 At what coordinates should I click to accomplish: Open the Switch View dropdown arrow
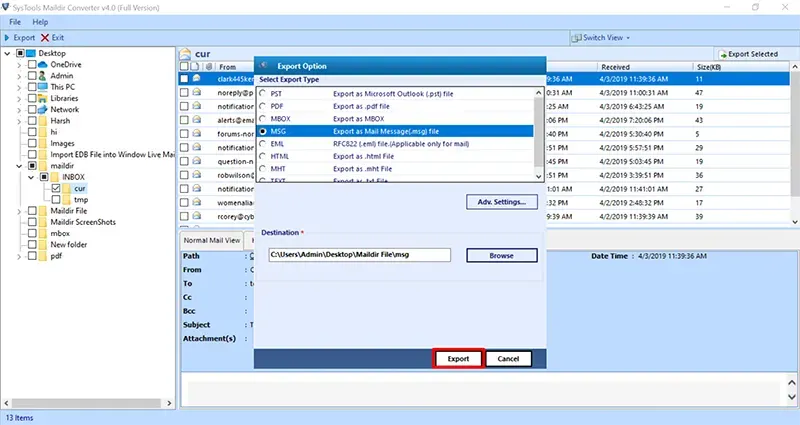coord(628,38)
